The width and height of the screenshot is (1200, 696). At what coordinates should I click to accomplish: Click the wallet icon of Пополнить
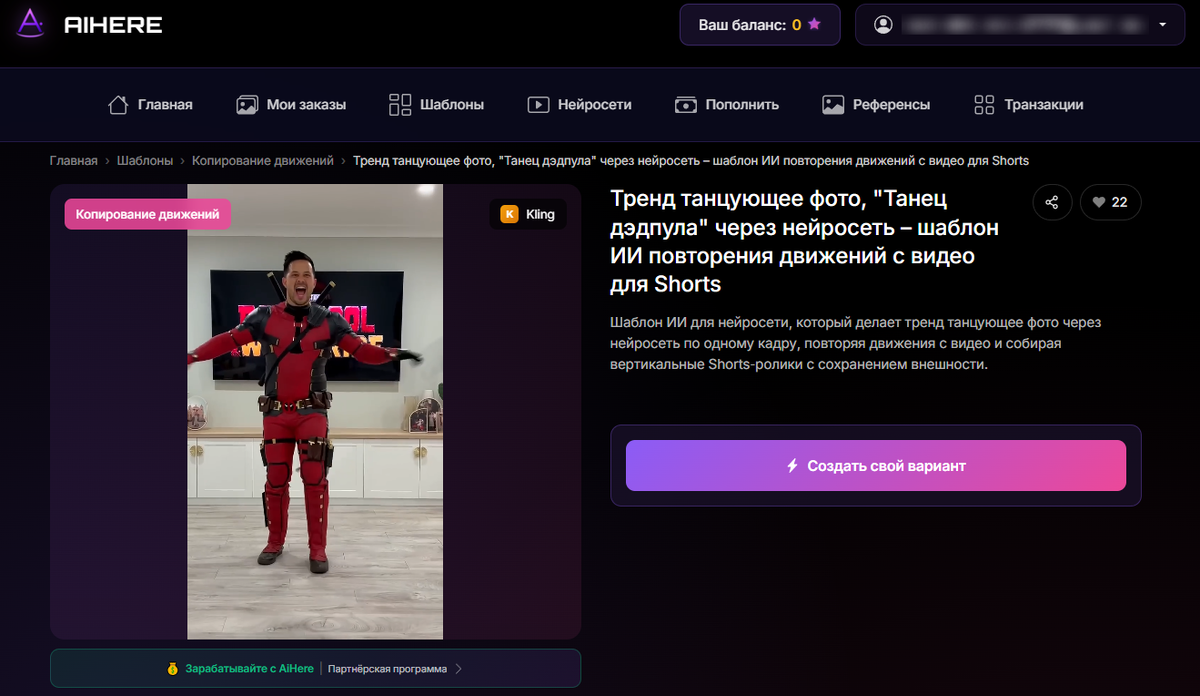(686, 104)
